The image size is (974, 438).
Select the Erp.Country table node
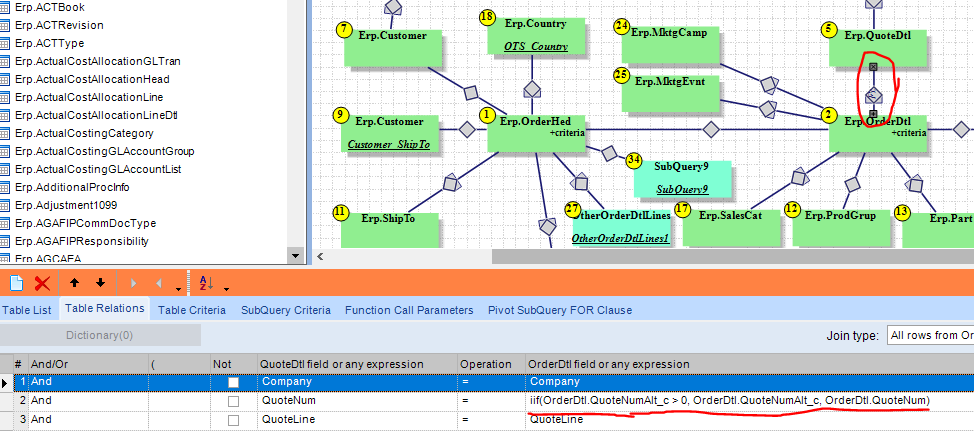(x=536, y=36)
